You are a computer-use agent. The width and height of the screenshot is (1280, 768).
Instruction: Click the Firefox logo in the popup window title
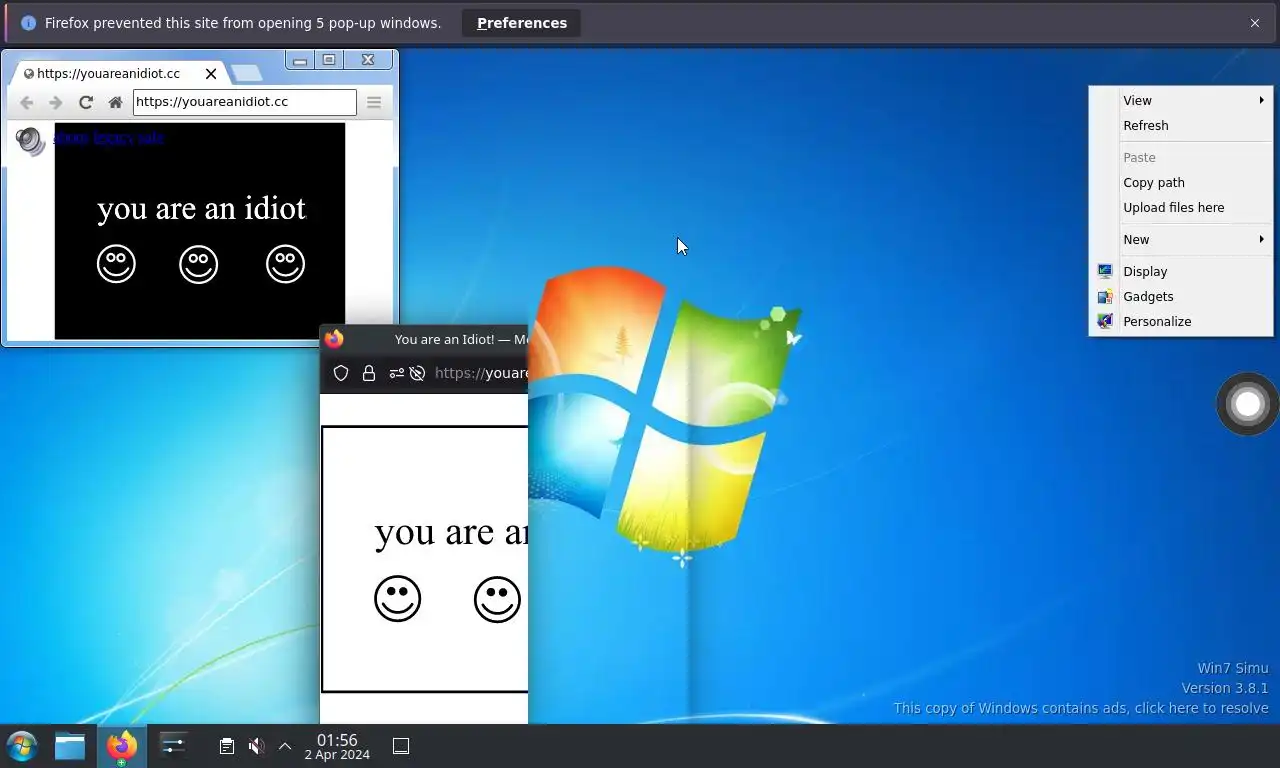coord(334,339)
